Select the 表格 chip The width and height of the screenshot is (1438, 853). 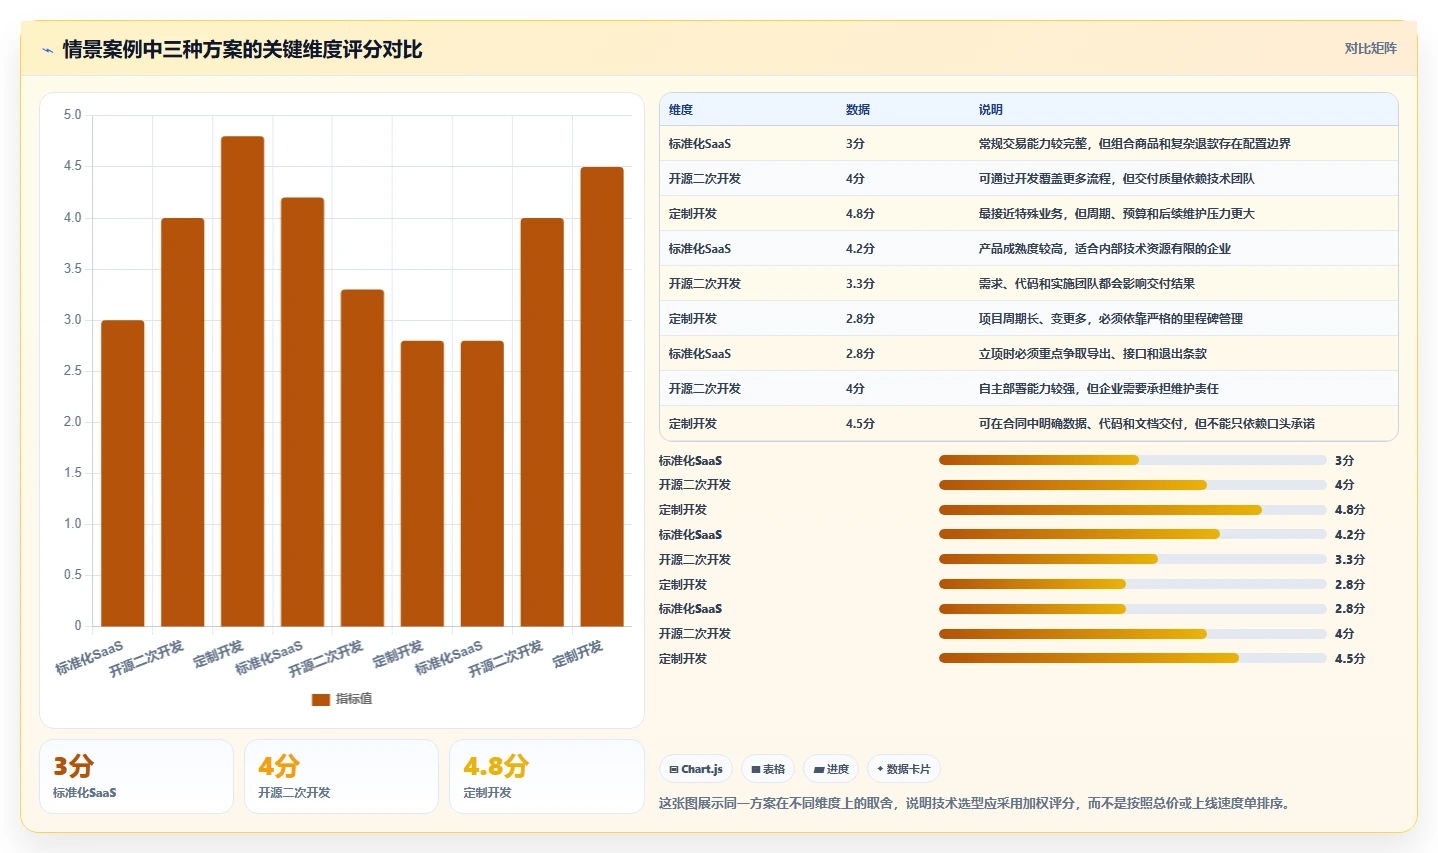(x=768, y=769)
